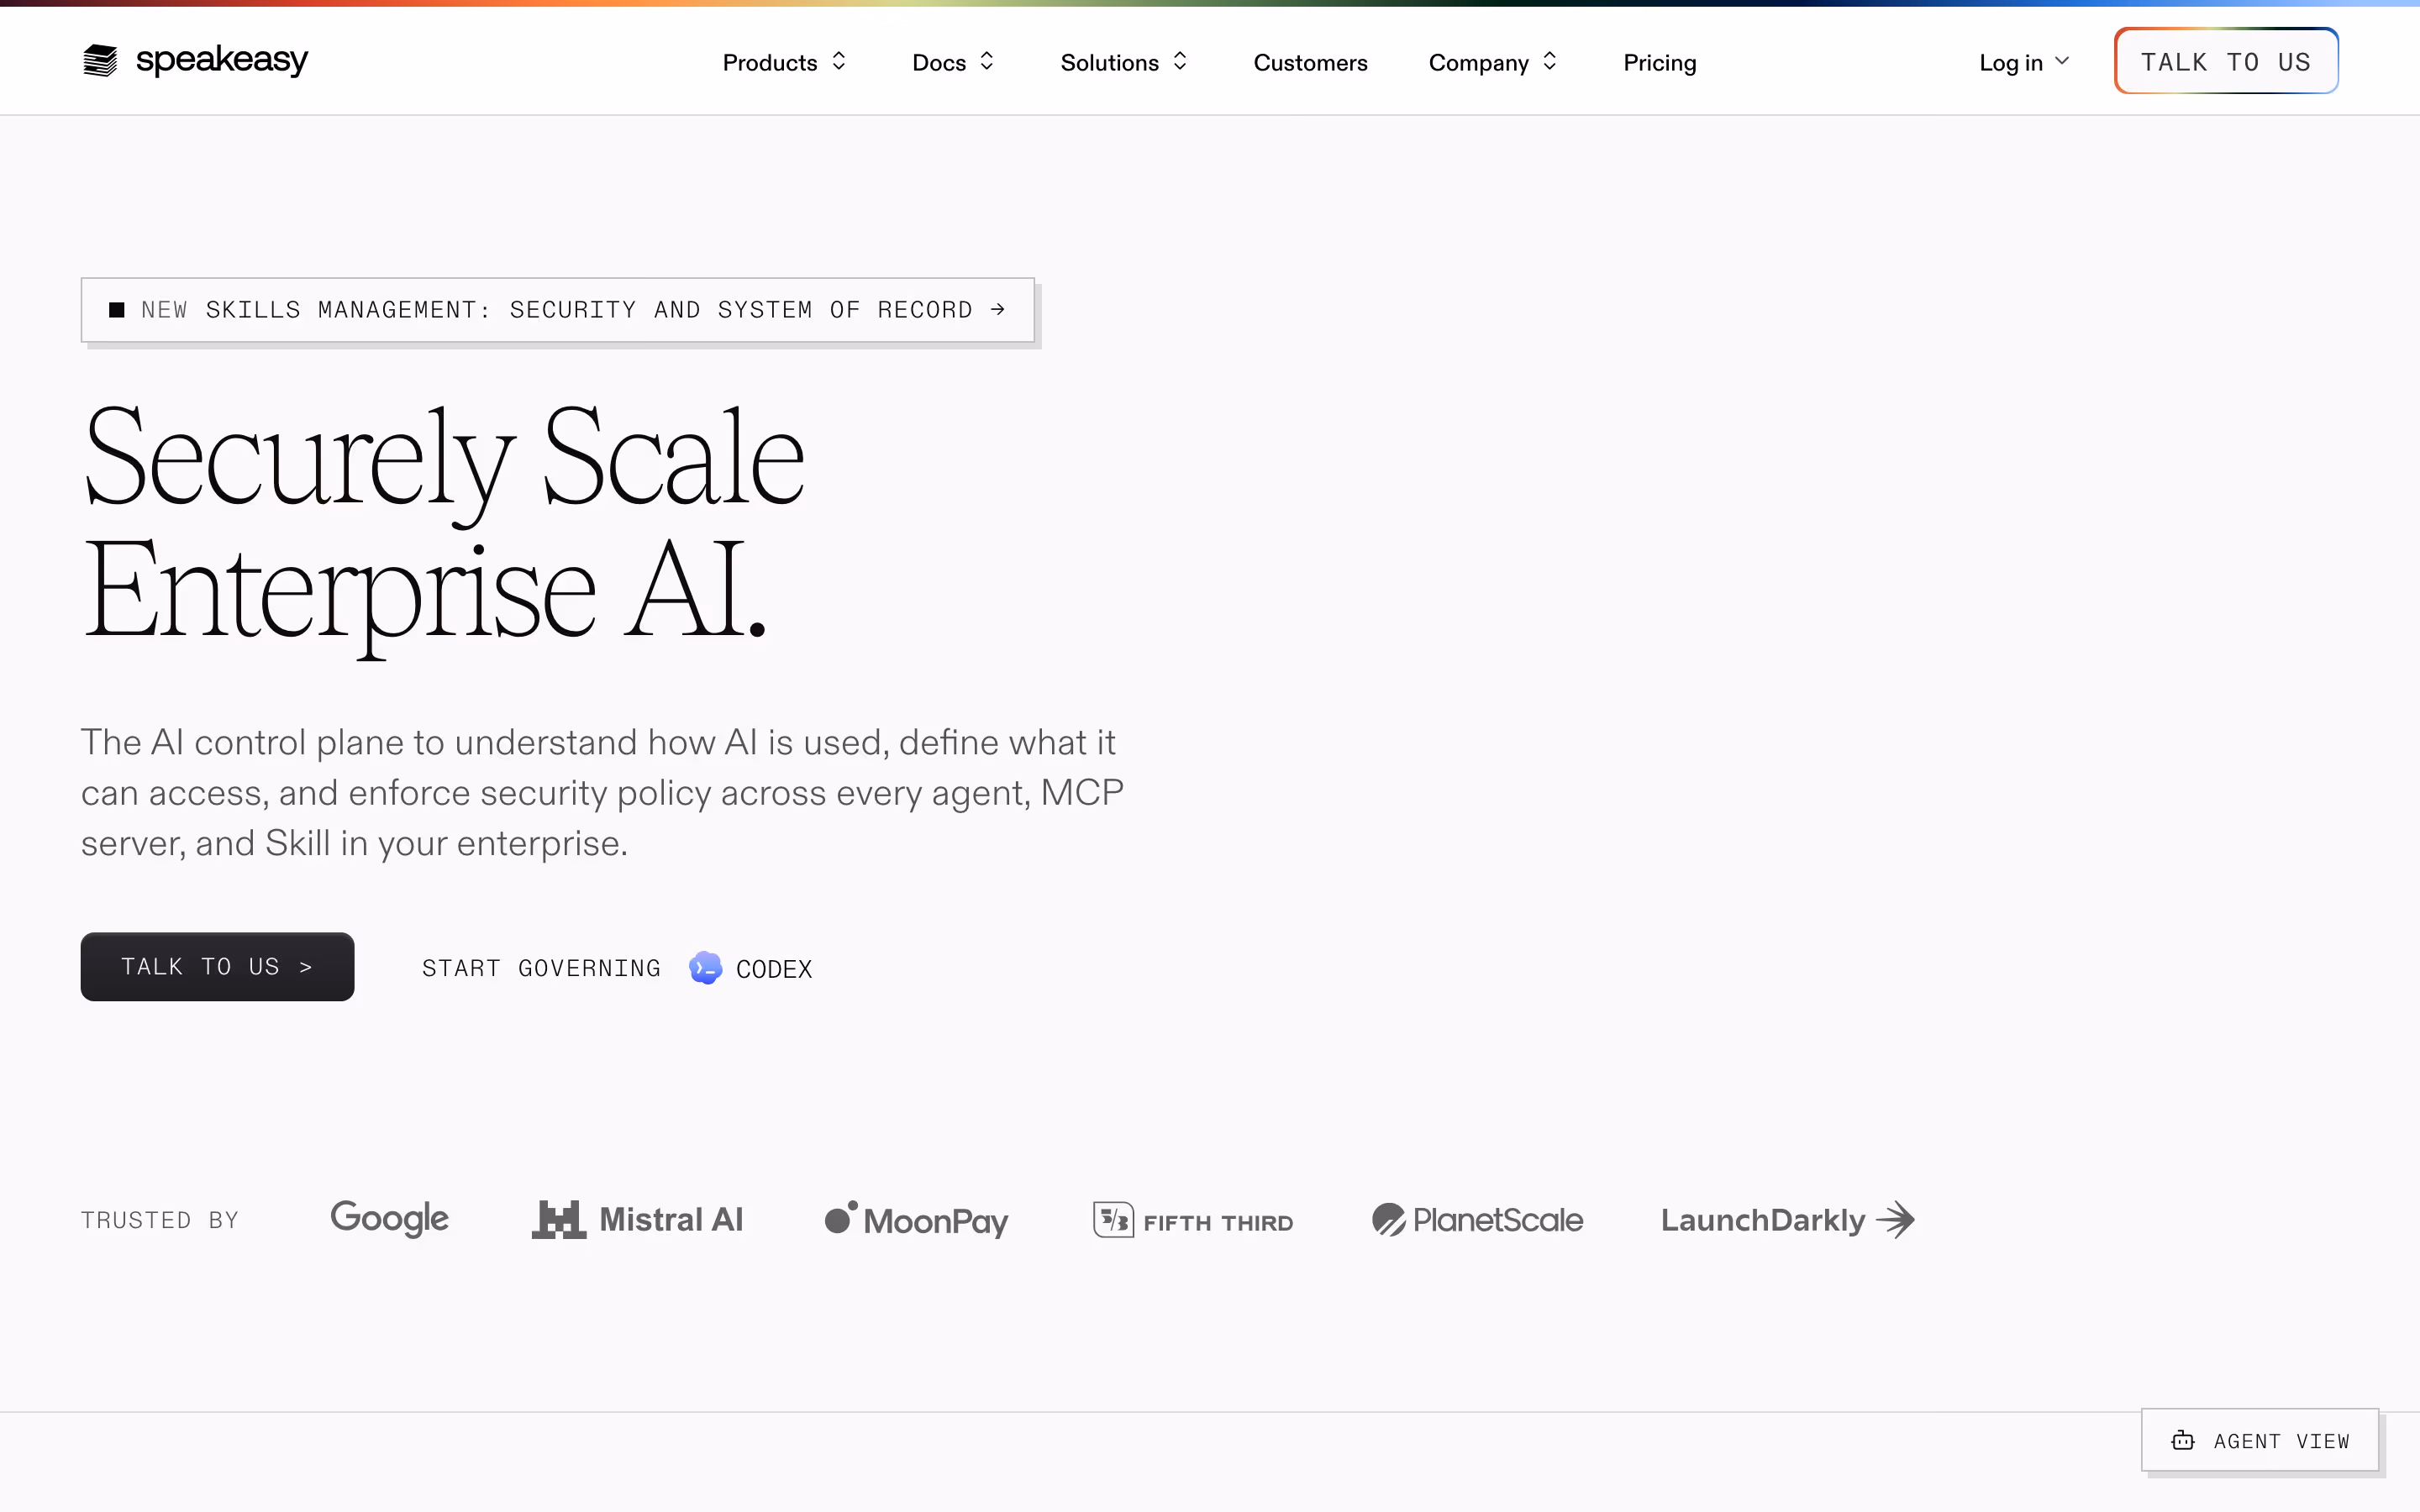The height and width of the screenshot is (1512, 2420).
Task: Click the Google logo in Trusted By
Action: (389, 1219)
